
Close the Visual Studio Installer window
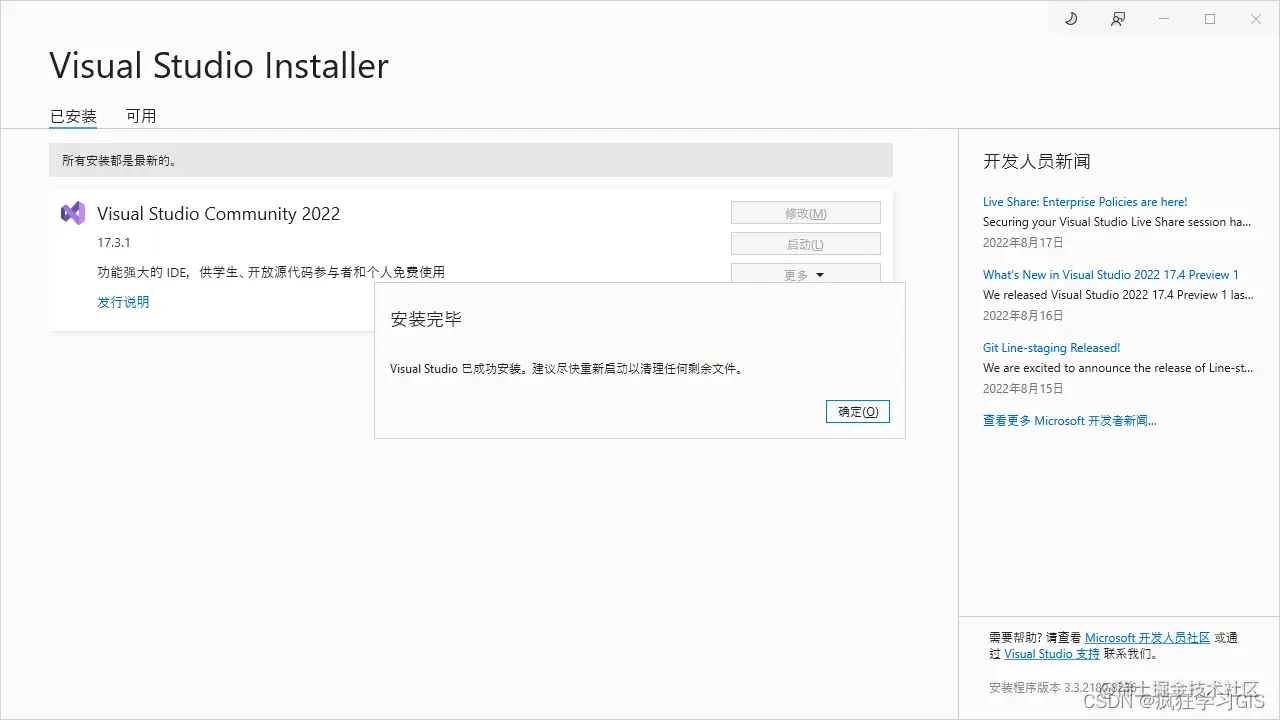coord(1256,19)
